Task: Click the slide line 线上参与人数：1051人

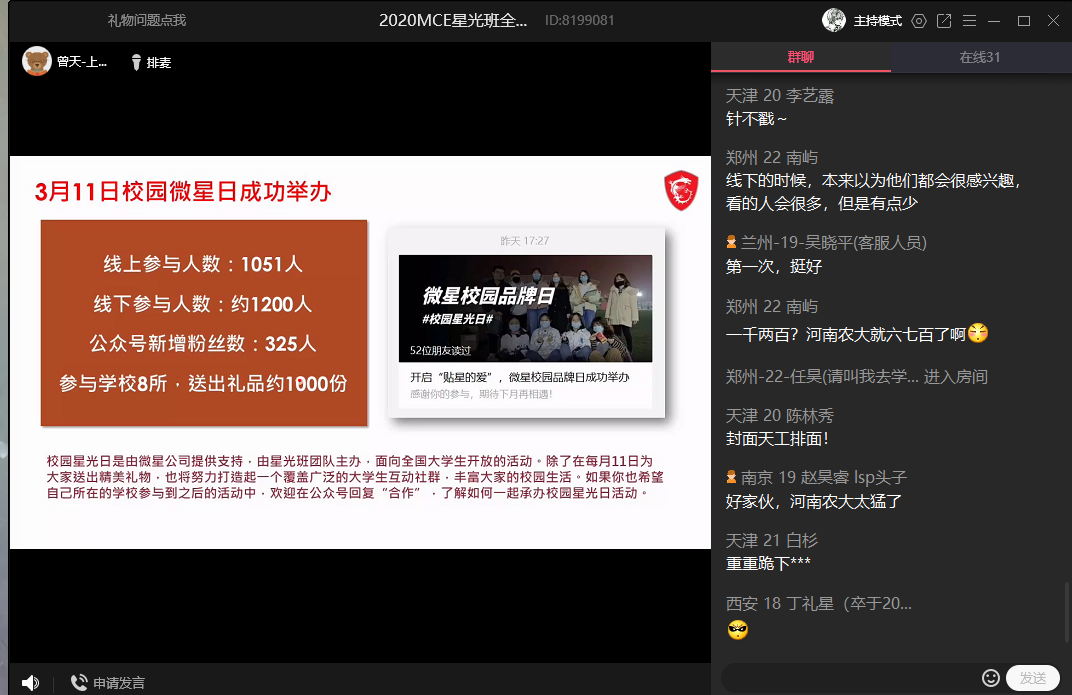Action: pos(203,264)
